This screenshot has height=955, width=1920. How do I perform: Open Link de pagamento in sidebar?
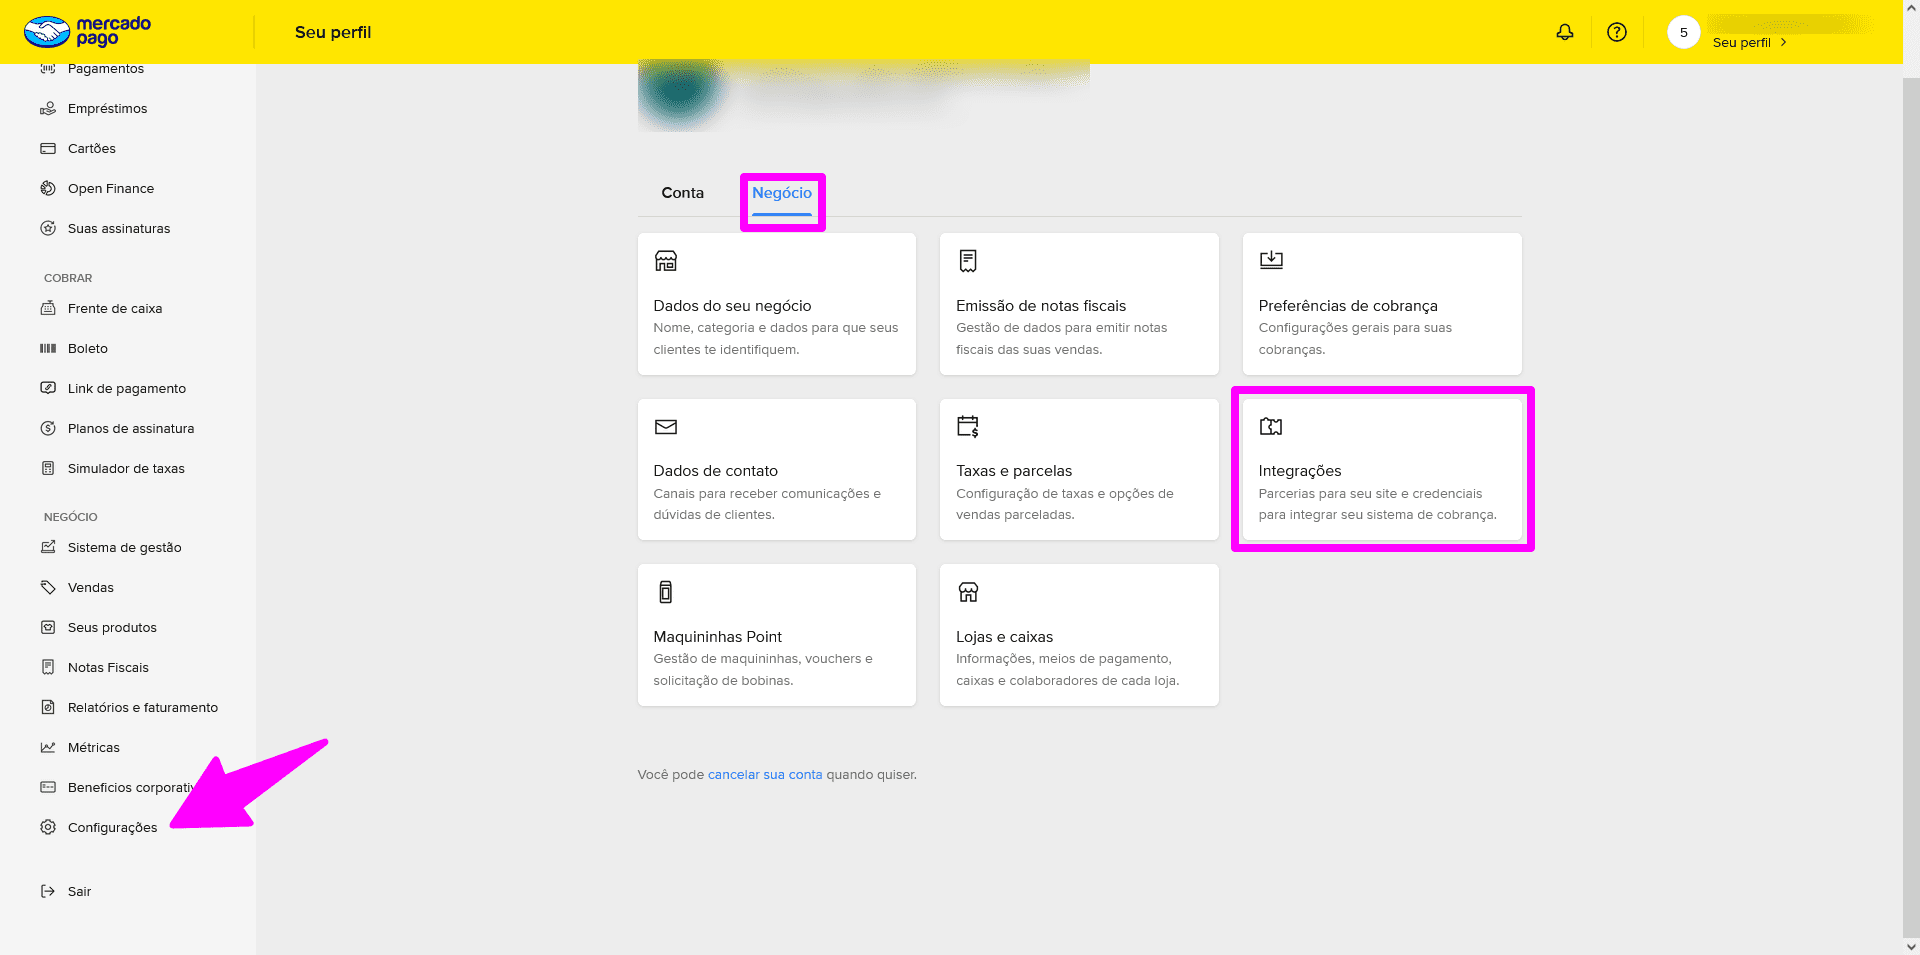127,388
